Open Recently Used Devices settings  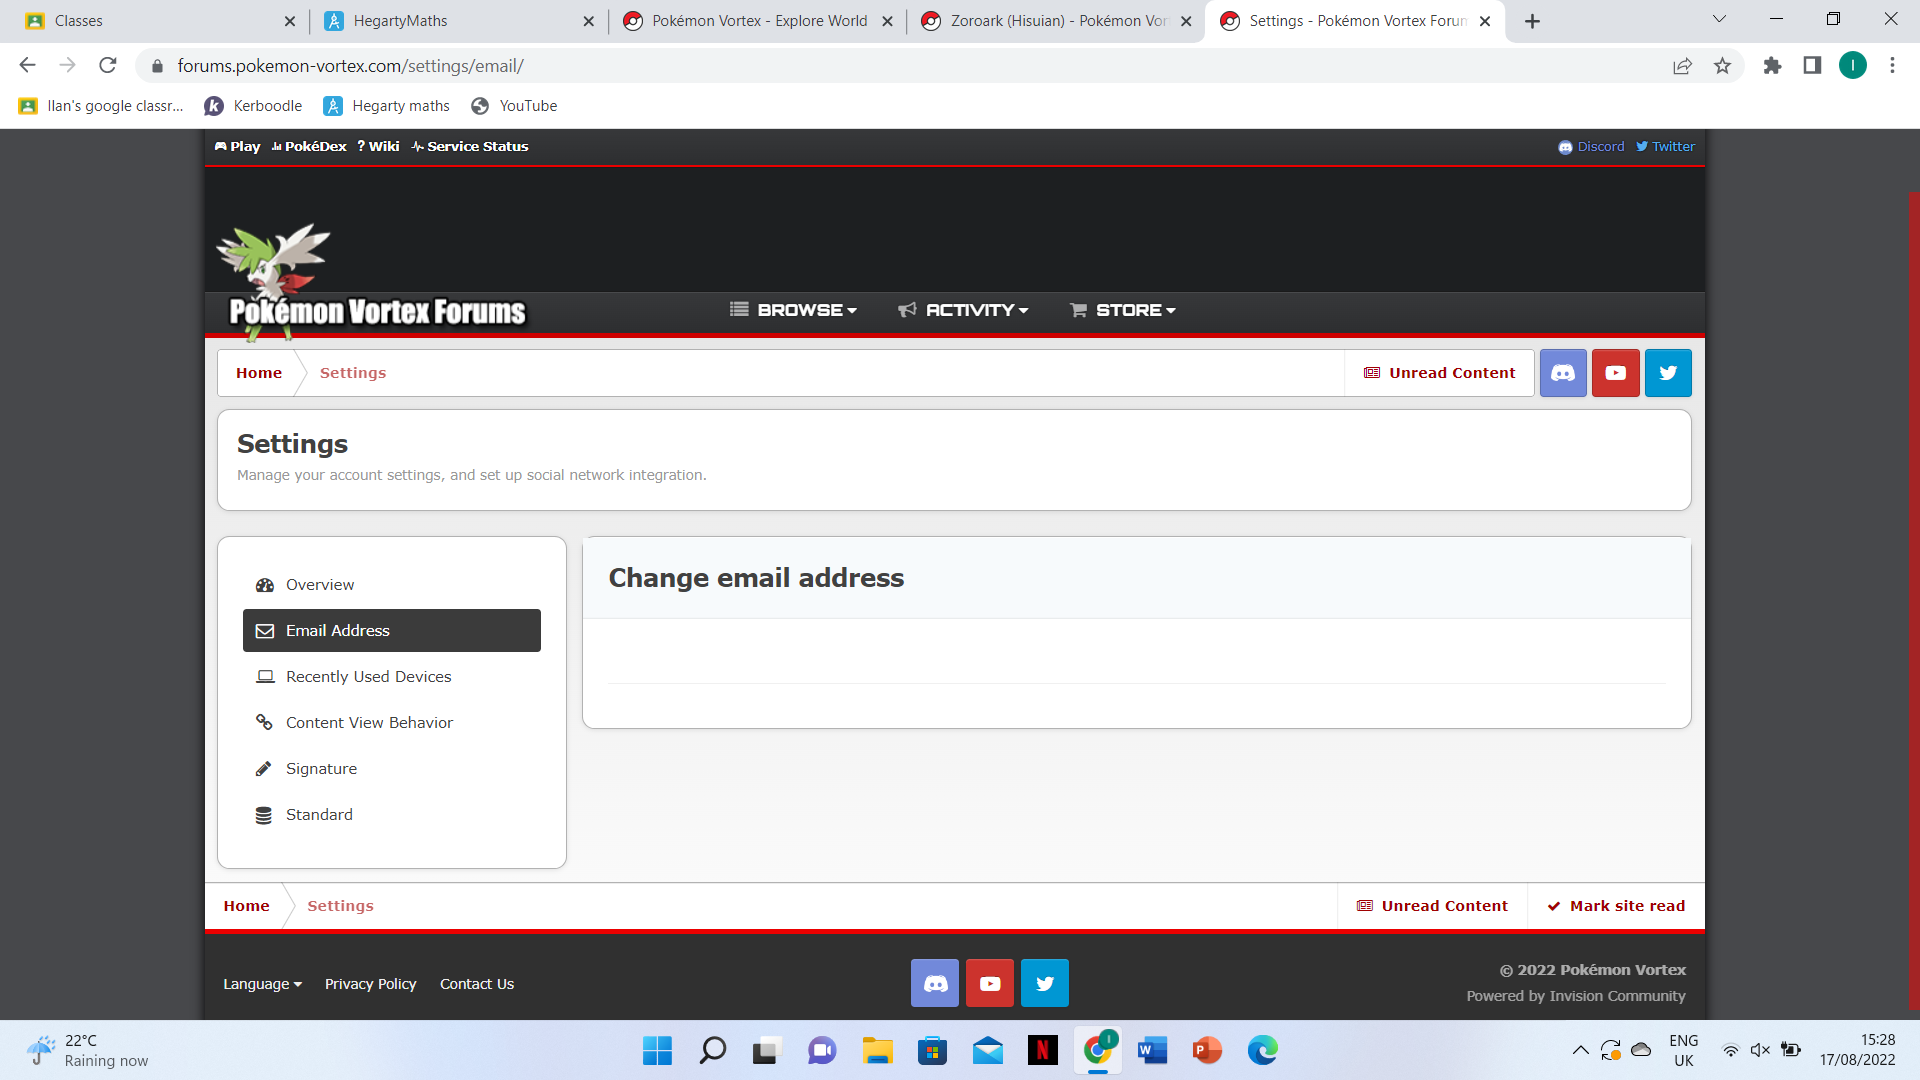pyautogui.click(x=392, y=677)
